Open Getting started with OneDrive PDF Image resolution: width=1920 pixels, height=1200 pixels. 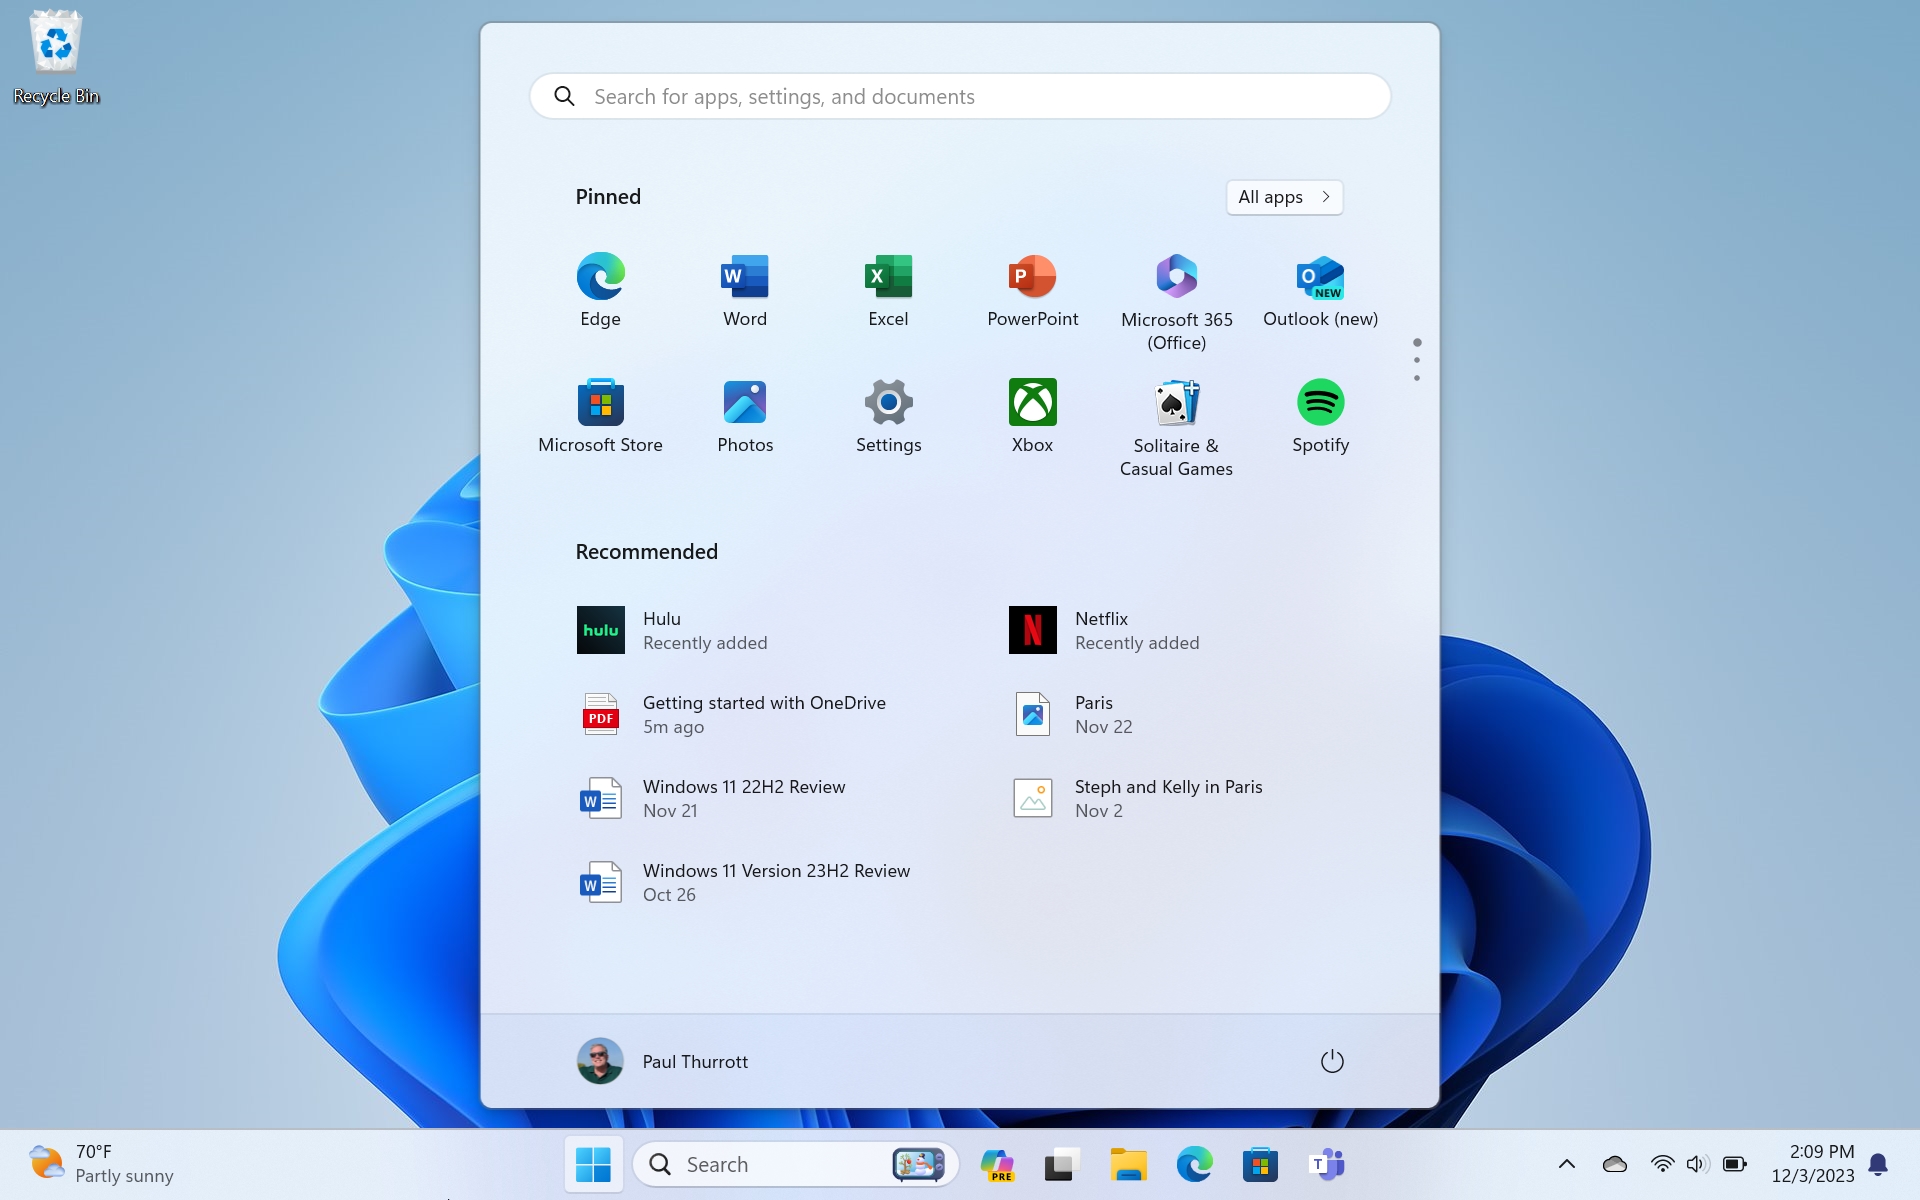click(764, 714)
